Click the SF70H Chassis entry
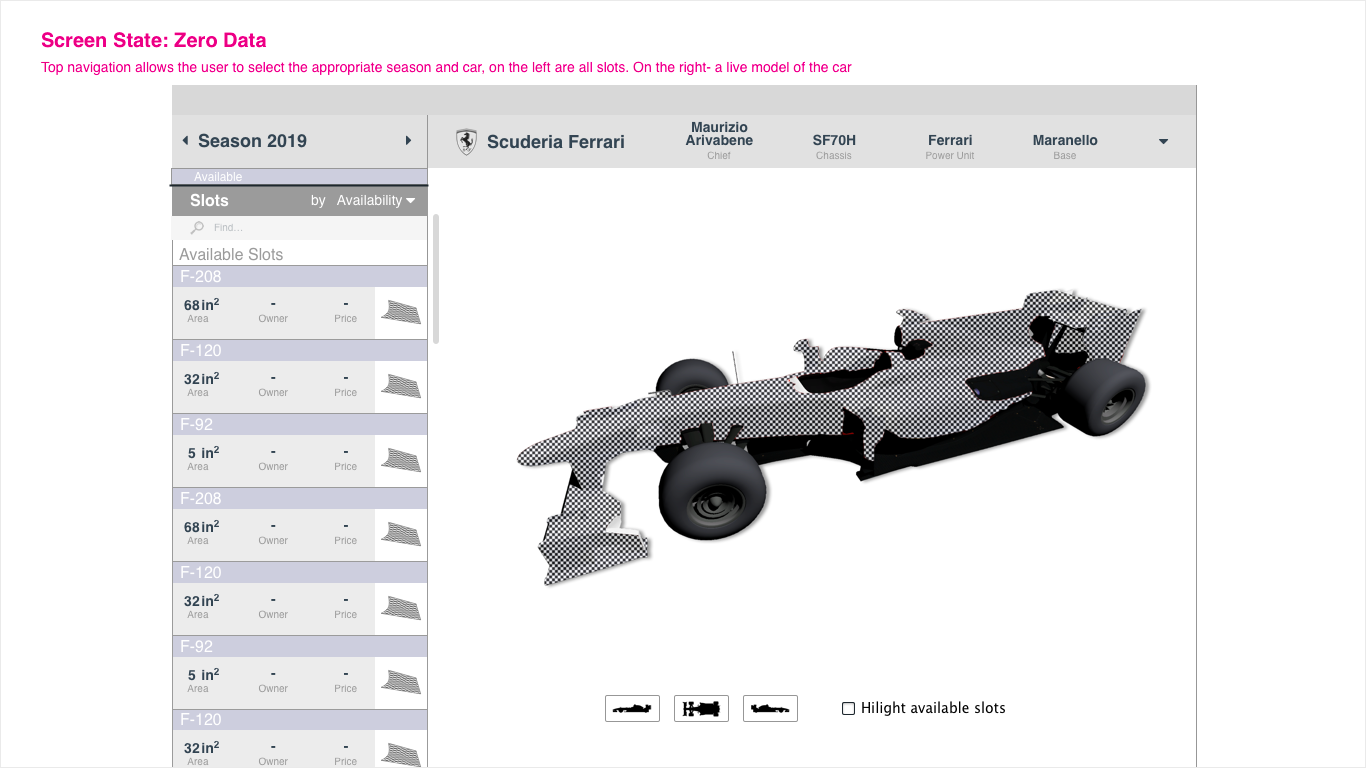The width and height of the screenshot is (1366, 768). (x=833, y=146)
